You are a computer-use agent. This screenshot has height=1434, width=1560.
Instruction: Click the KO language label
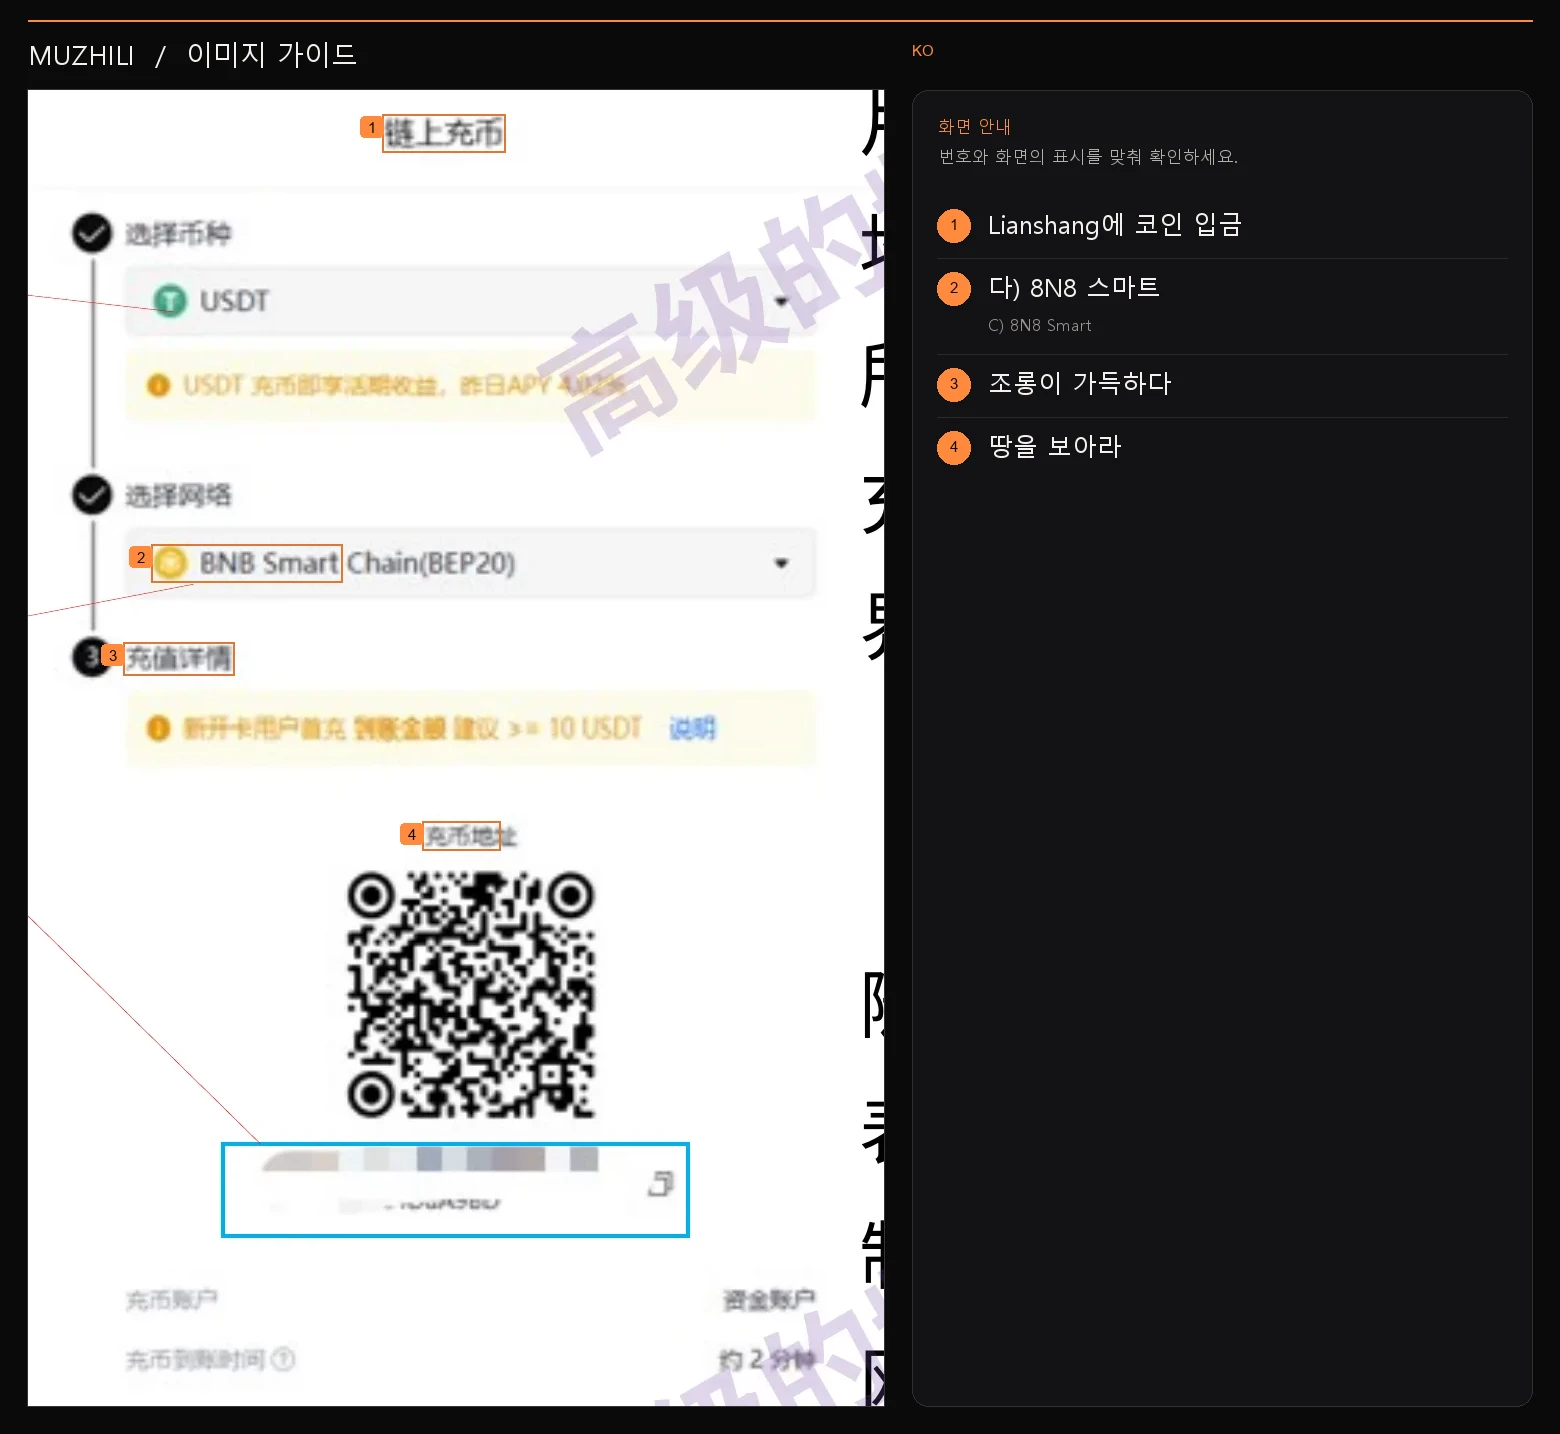(922, 50)
